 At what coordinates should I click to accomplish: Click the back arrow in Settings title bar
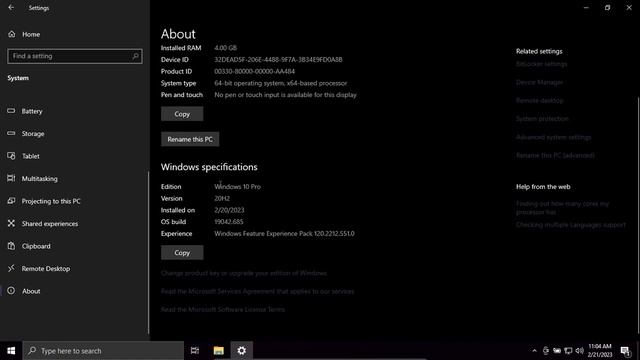[x=11, y=7]
